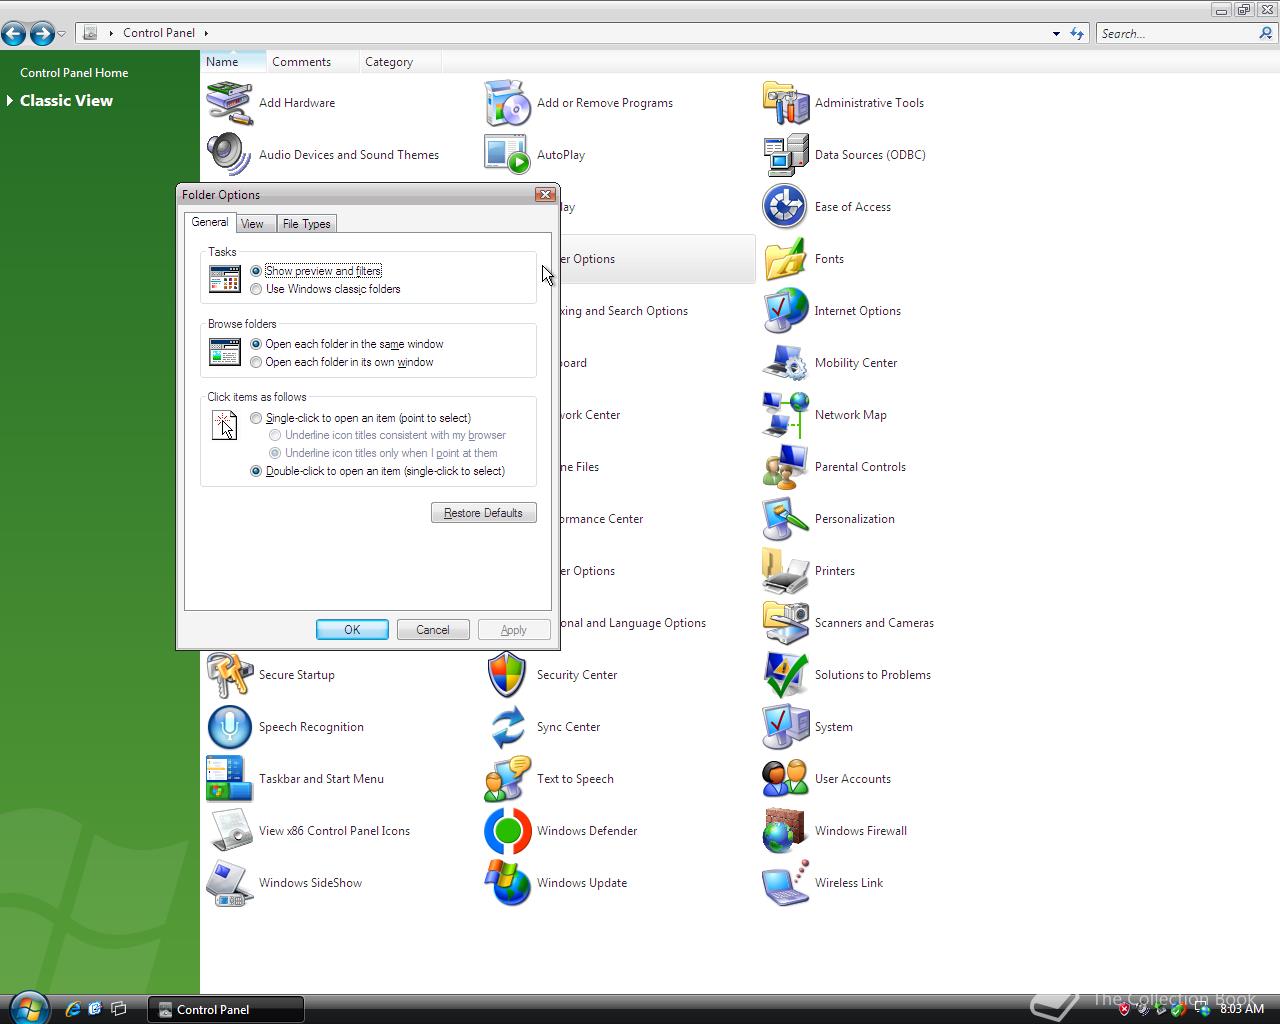This screenshot has height=1024, width=1280.
Task: Open the Windows Start orb
Action: (x=28, y=1007)
